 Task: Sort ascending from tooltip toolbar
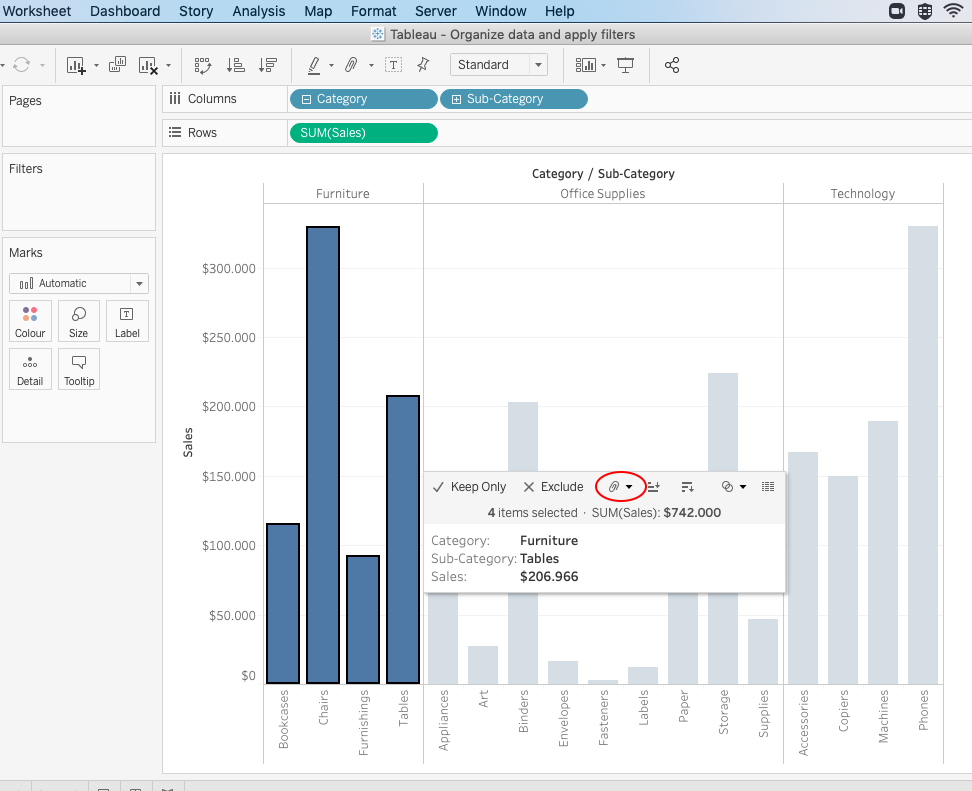tap(653, 487)
